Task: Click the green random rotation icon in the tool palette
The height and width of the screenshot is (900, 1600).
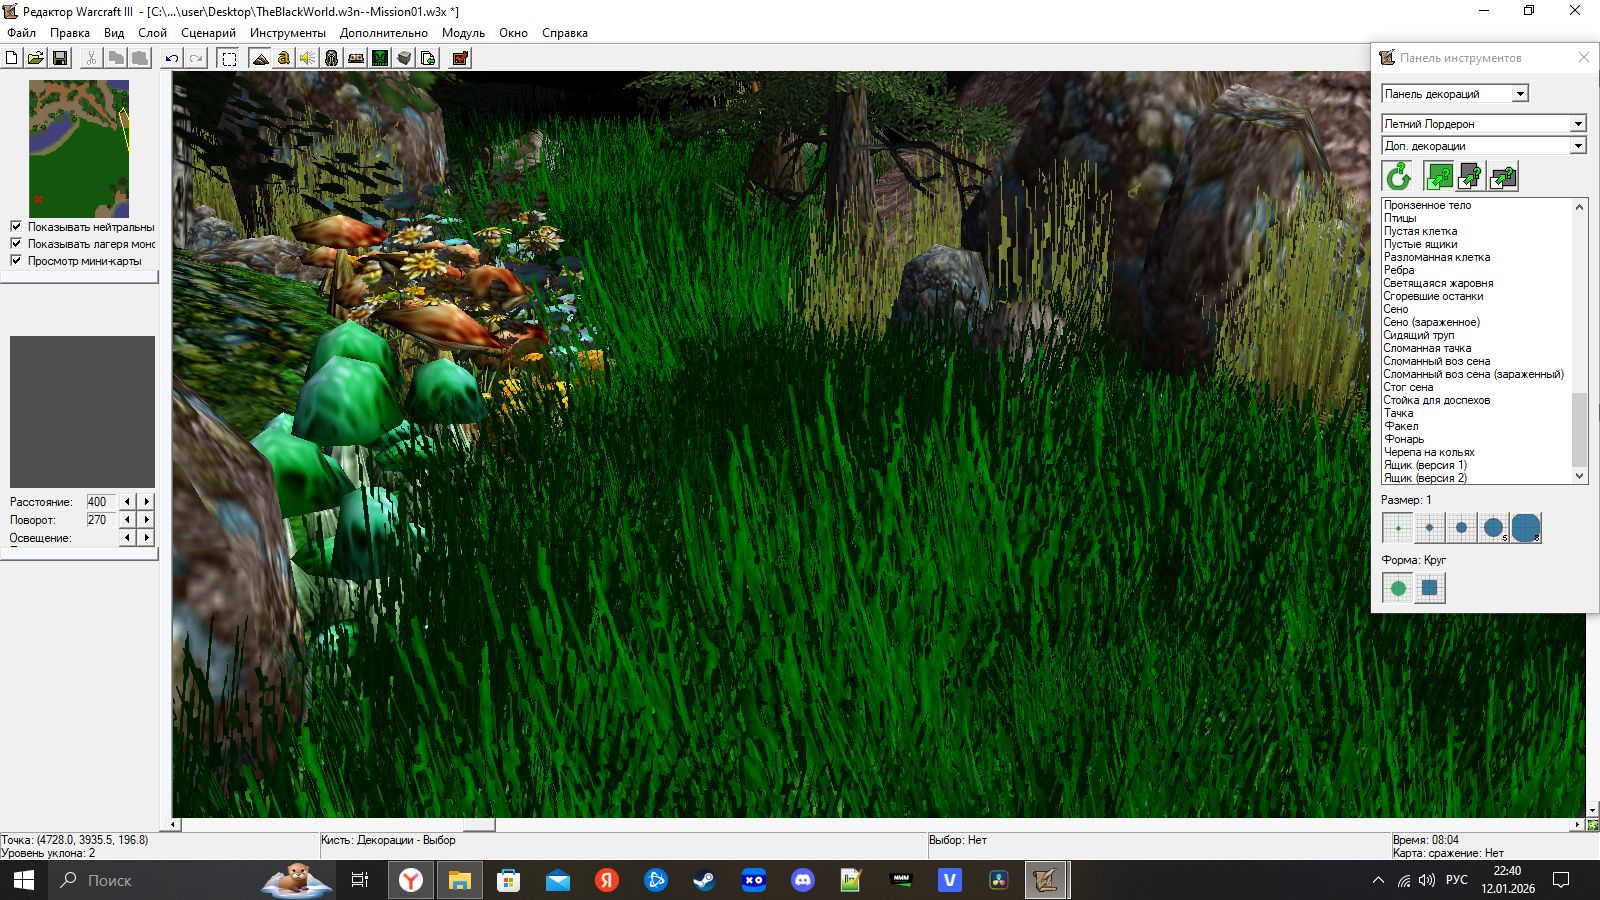Action: pos(1398,177)
